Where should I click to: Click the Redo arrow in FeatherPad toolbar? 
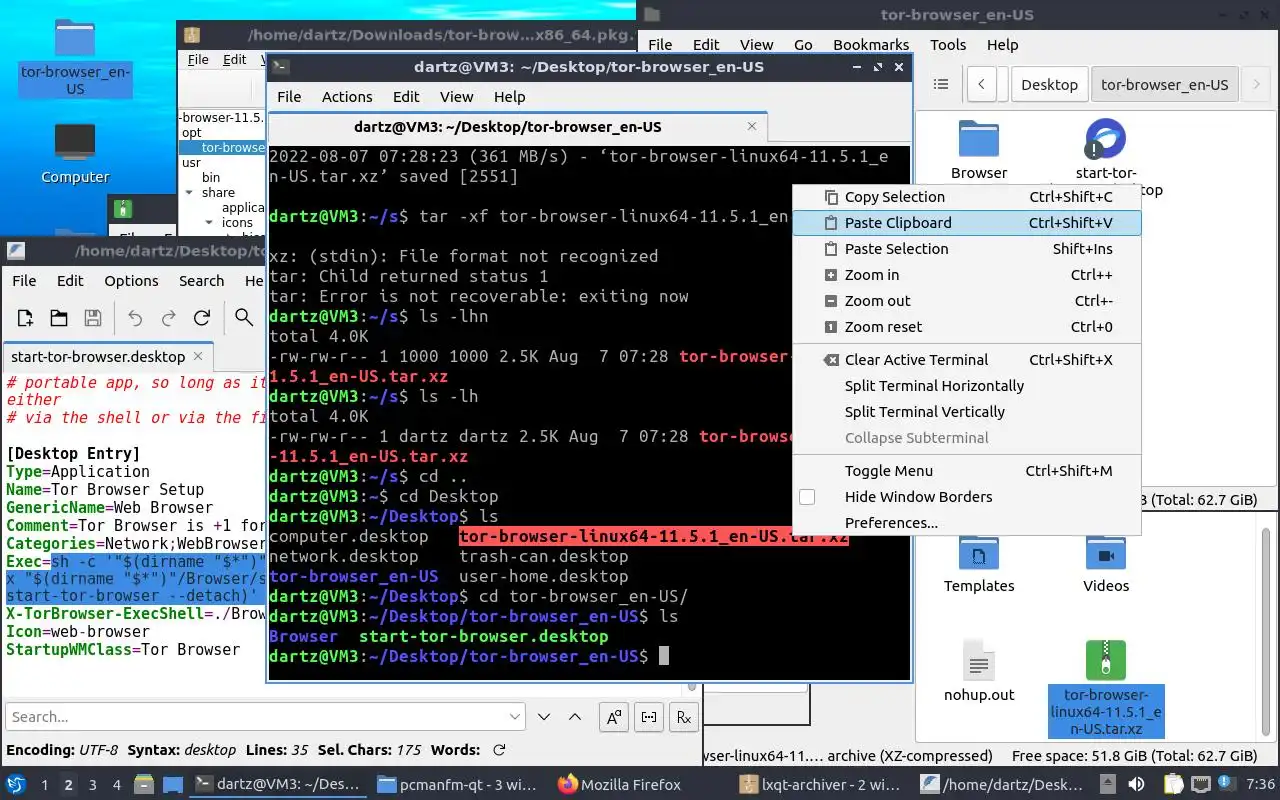click(169, 318)
